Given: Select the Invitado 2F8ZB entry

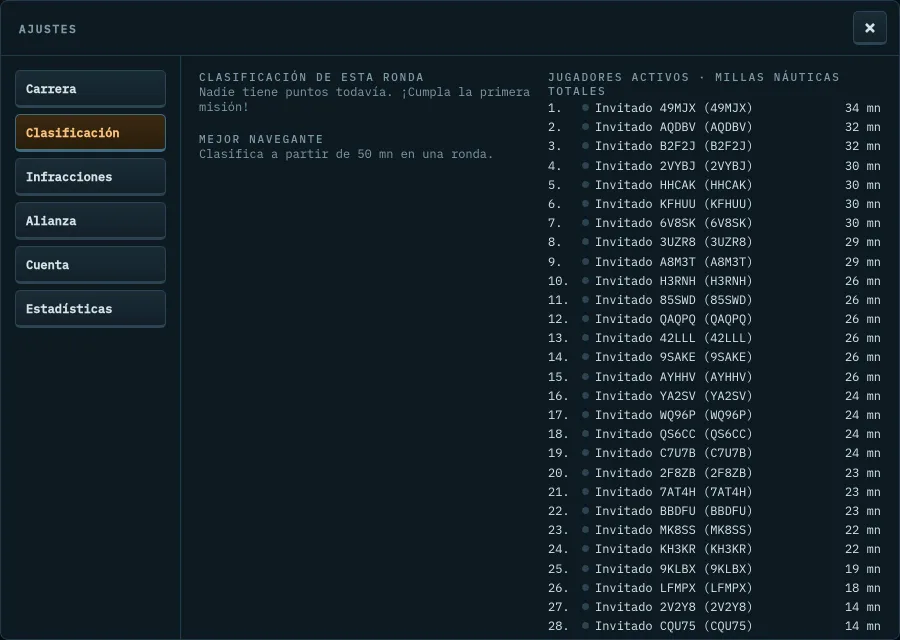Looking at the screenshot, I should click(714, 472).
